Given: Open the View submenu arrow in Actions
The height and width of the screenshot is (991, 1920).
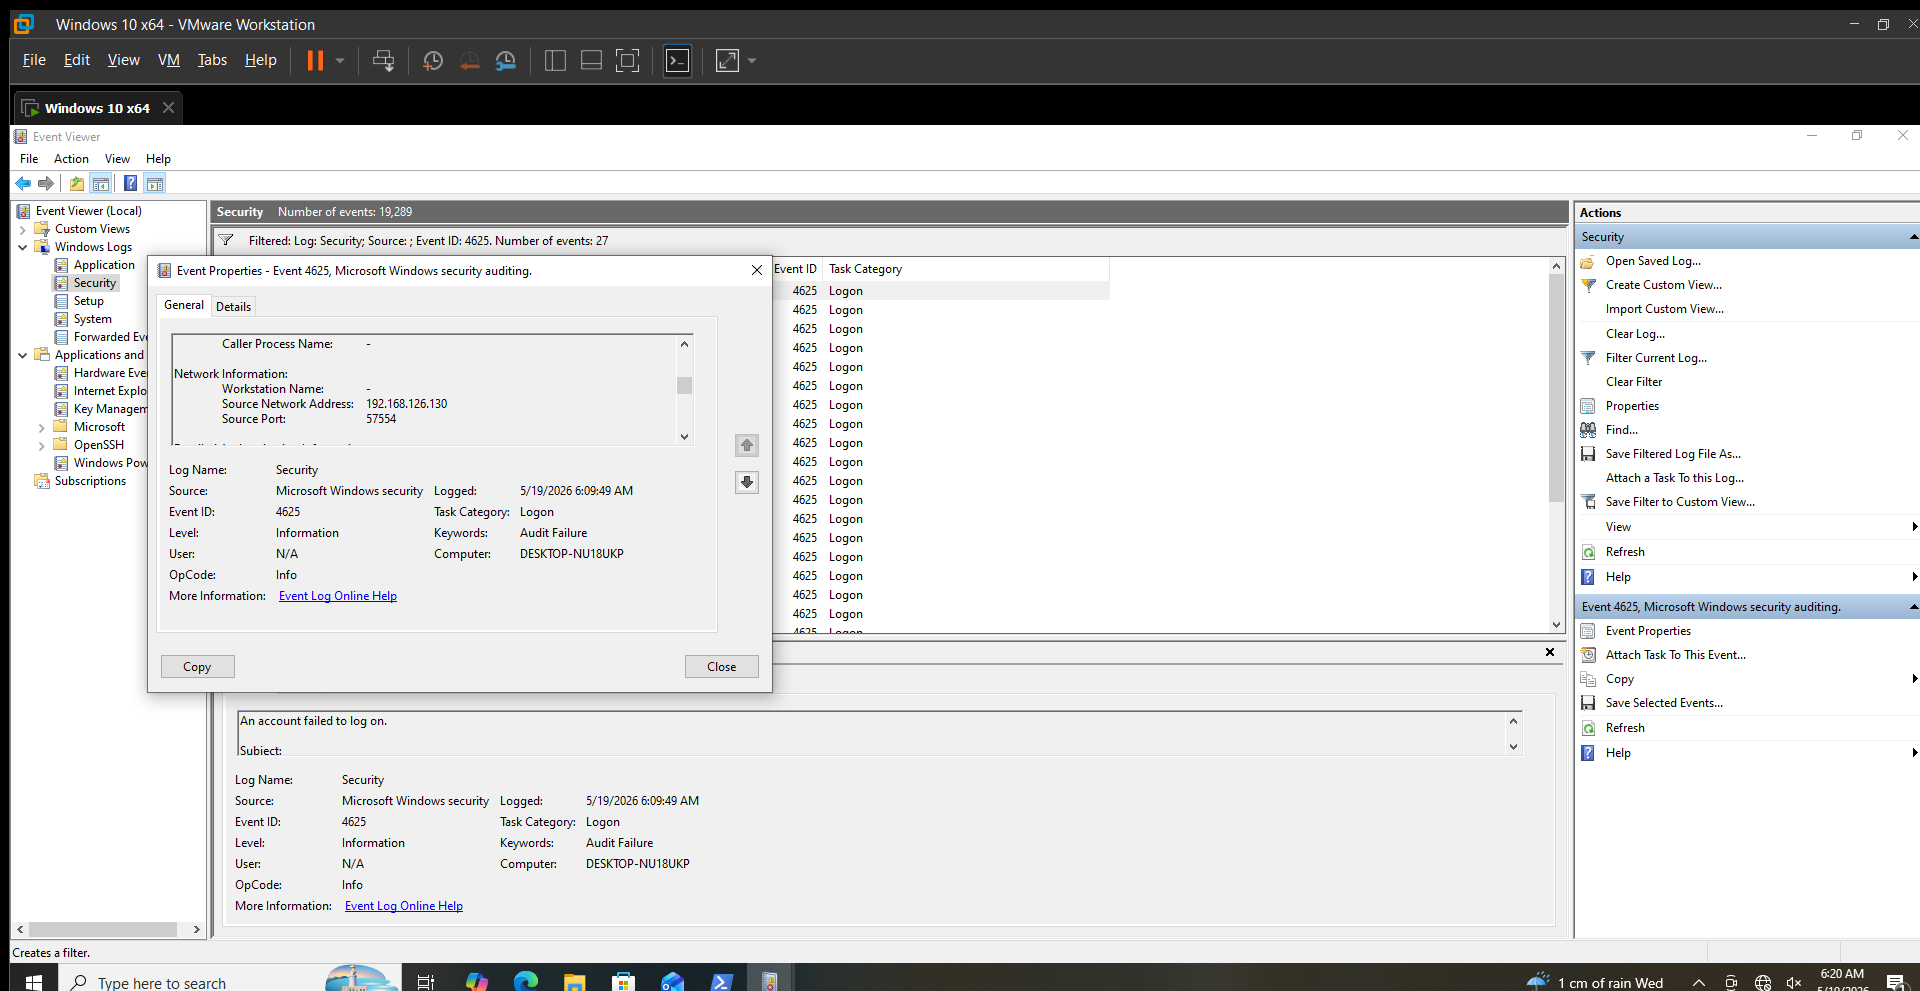Looking at the screenshot, I should point(1914,527).
